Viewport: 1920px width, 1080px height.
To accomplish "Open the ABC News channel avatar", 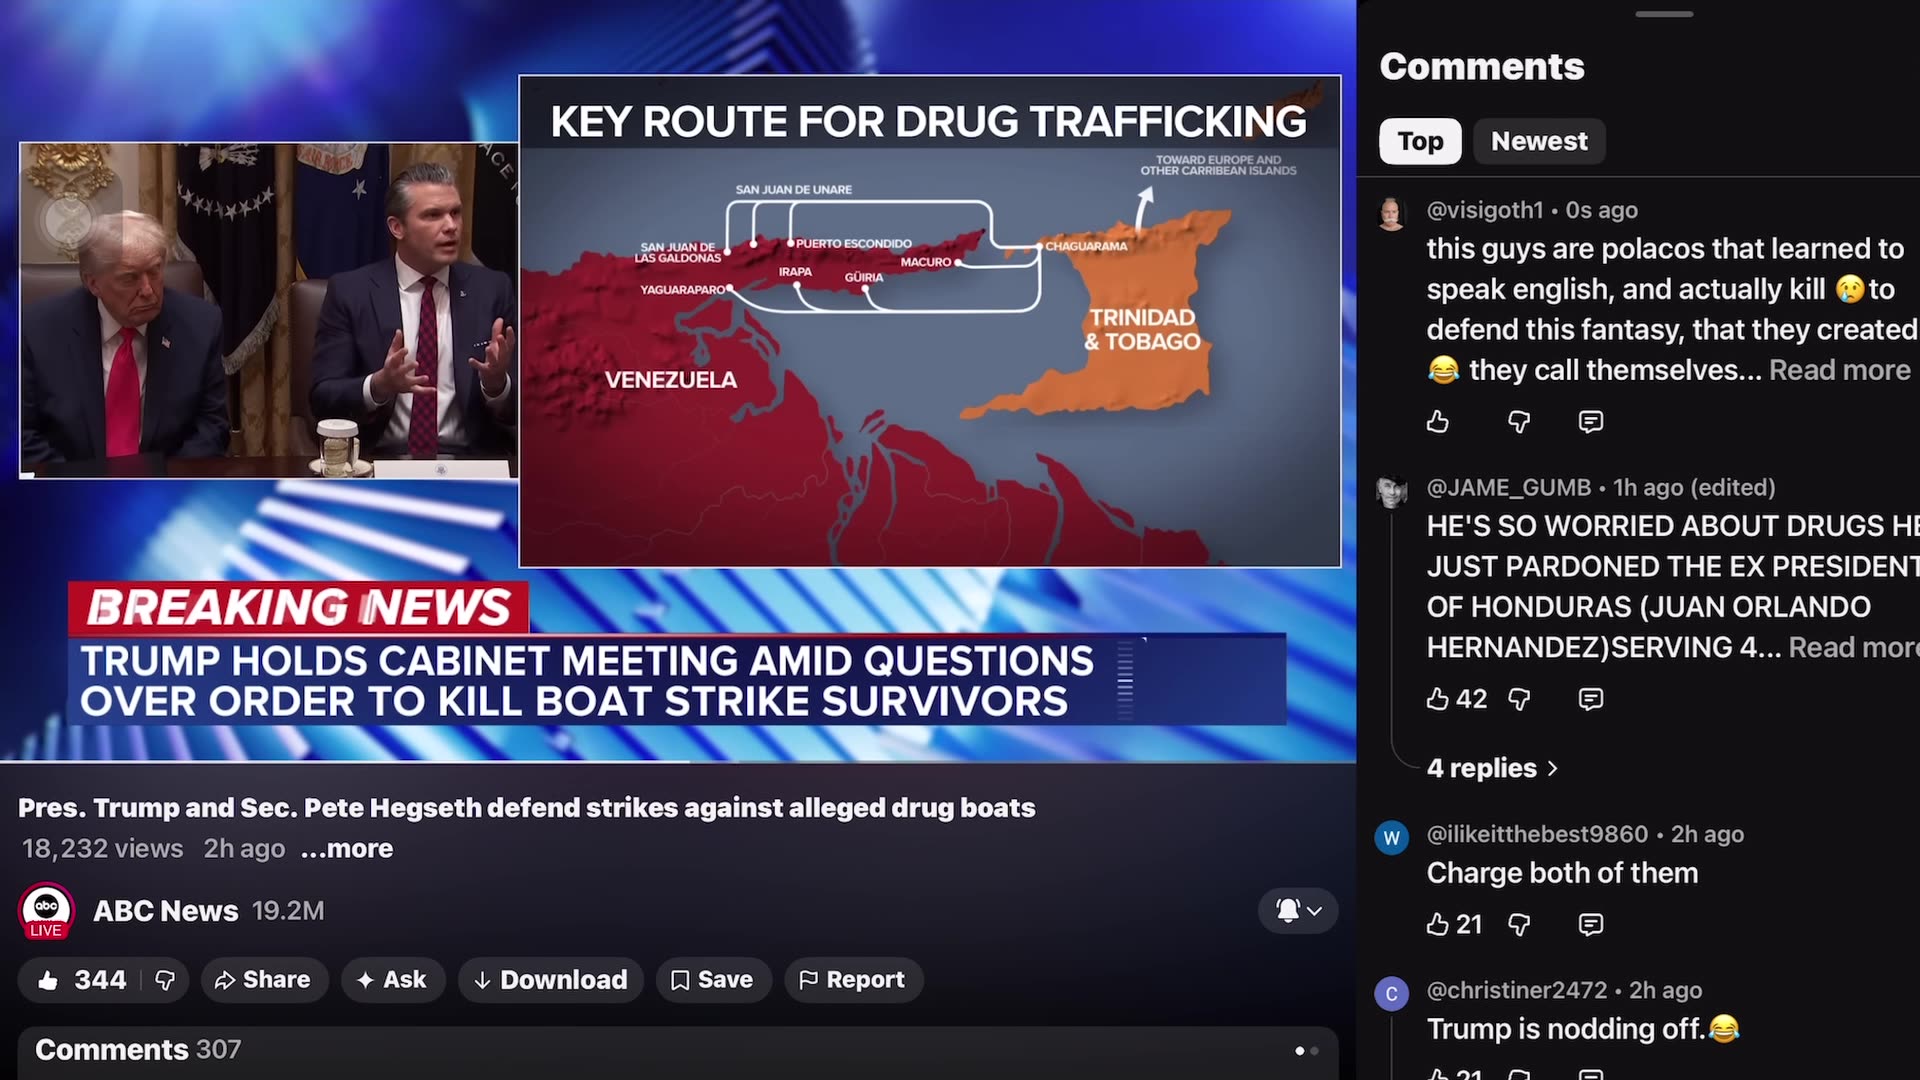I will 46,911.
